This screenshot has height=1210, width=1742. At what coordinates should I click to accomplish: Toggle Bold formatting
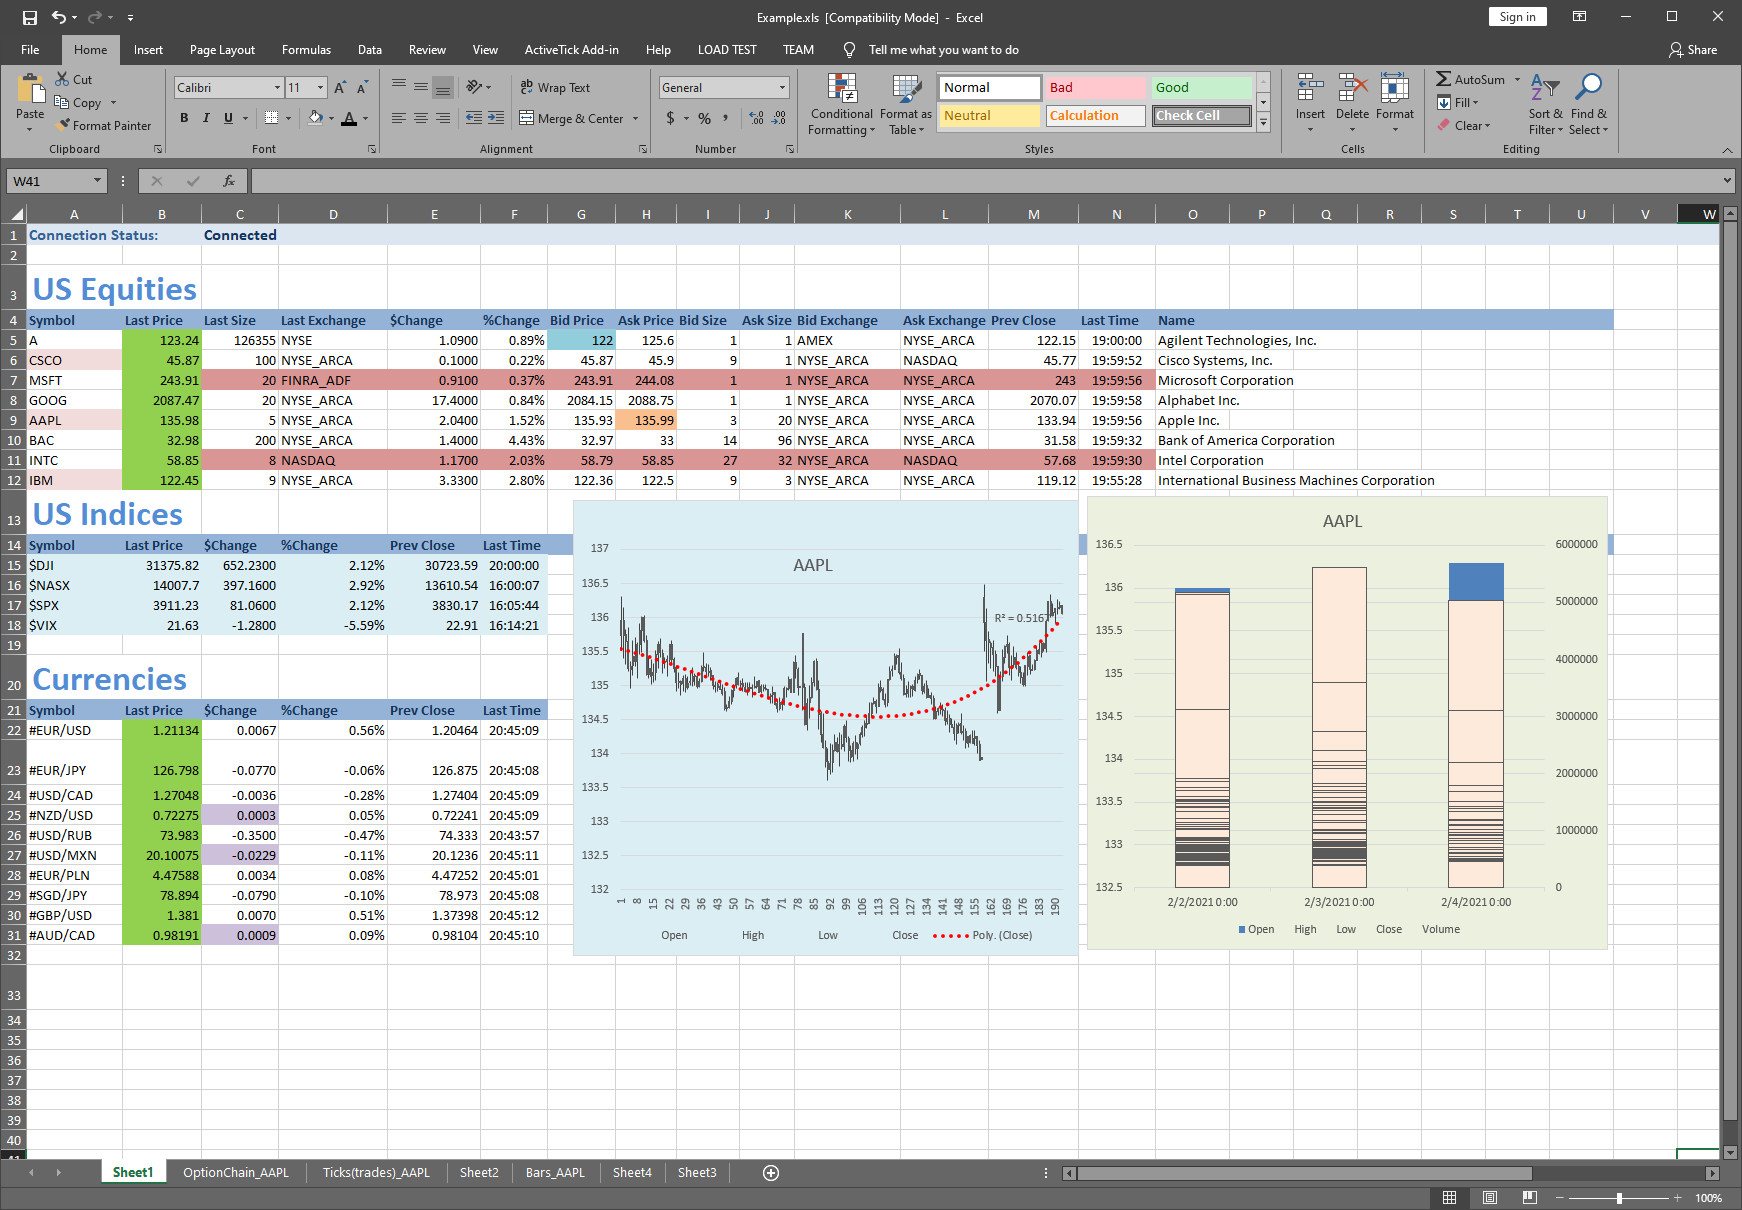click(x=184, y=118)
